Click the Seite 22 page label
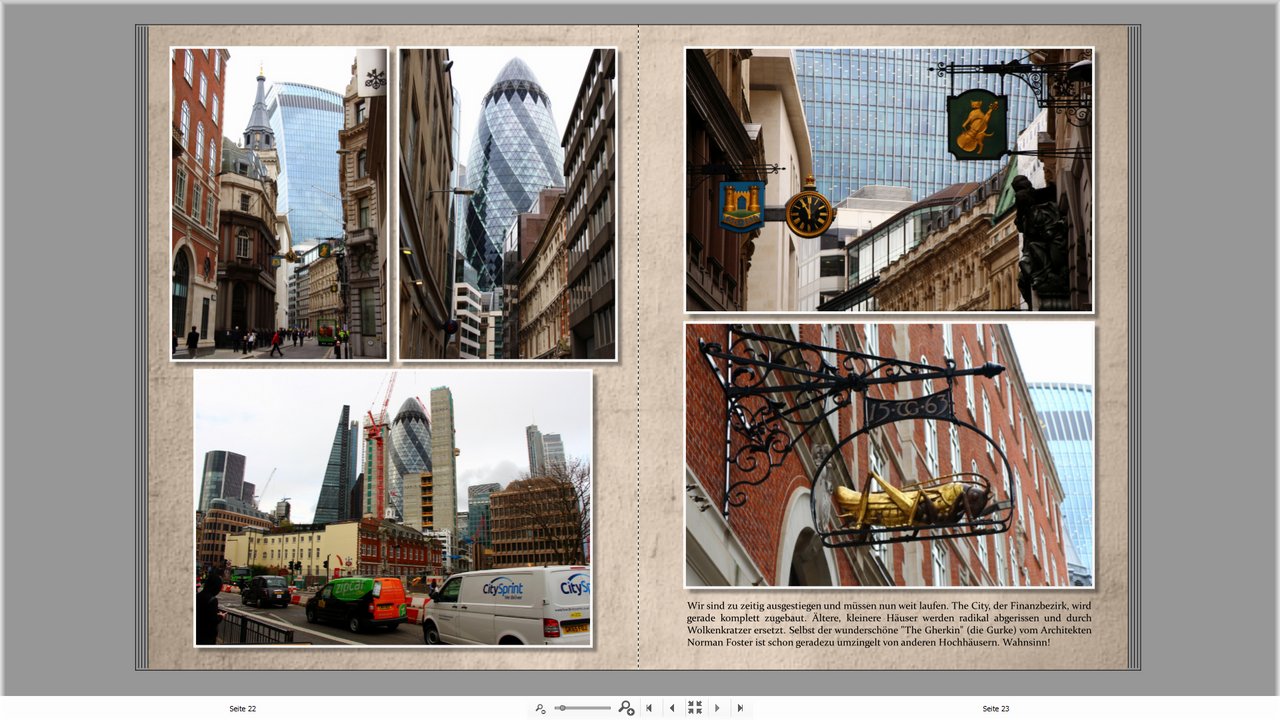 (242, 708)
